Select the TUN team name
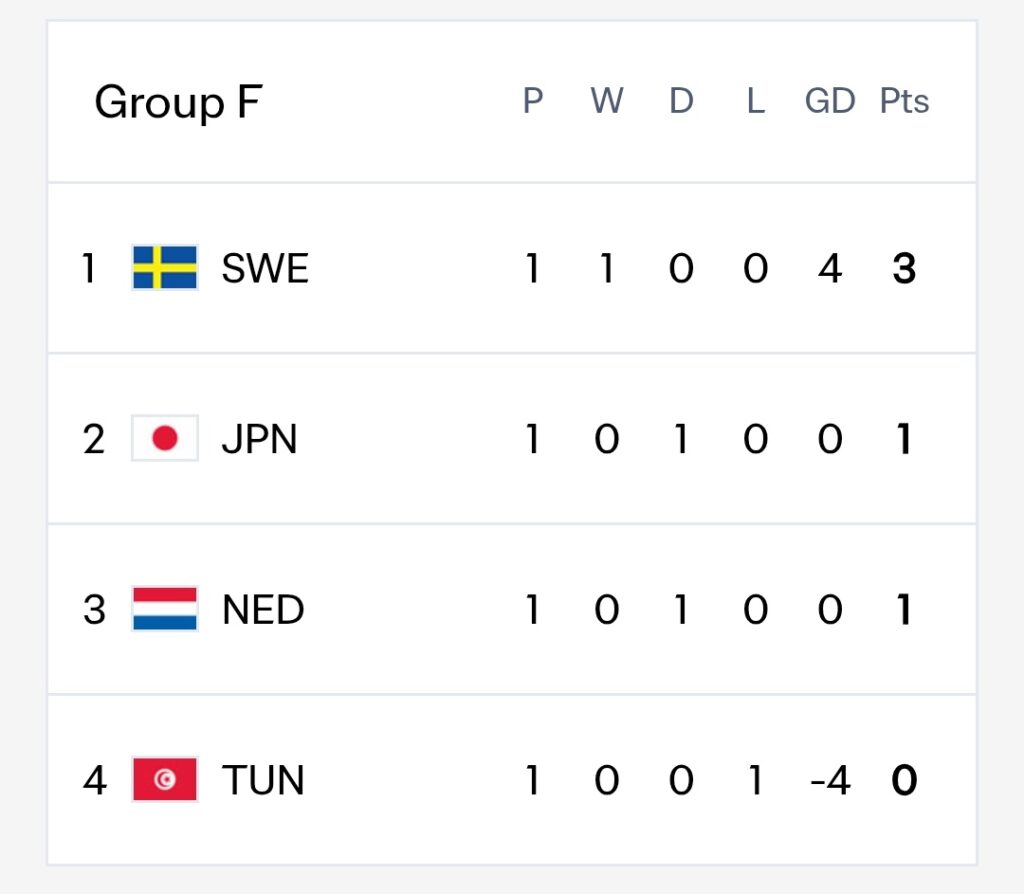This screenshot has width=1024, height=894. coord(263,780)
